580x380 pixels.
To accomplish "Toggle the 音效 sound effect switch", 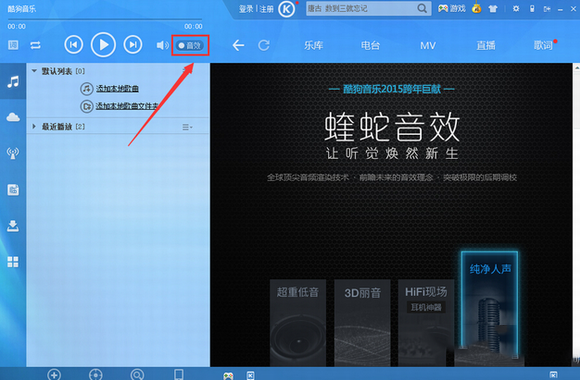I will [190, 45].
